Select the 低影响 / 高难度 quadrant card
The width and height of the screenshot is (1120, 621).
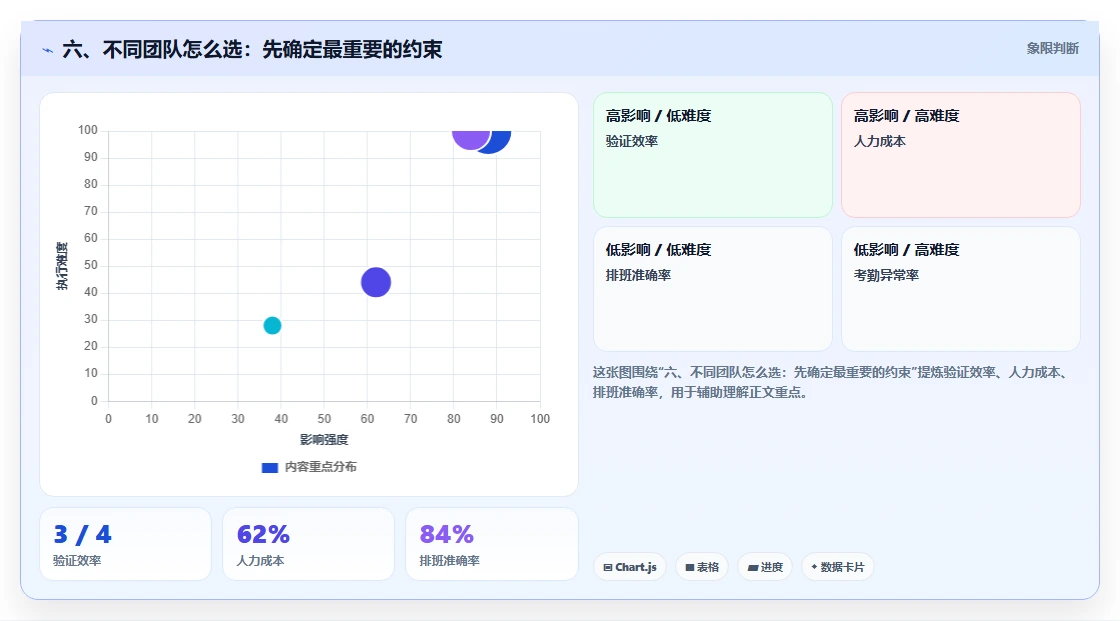click(961, 289)
